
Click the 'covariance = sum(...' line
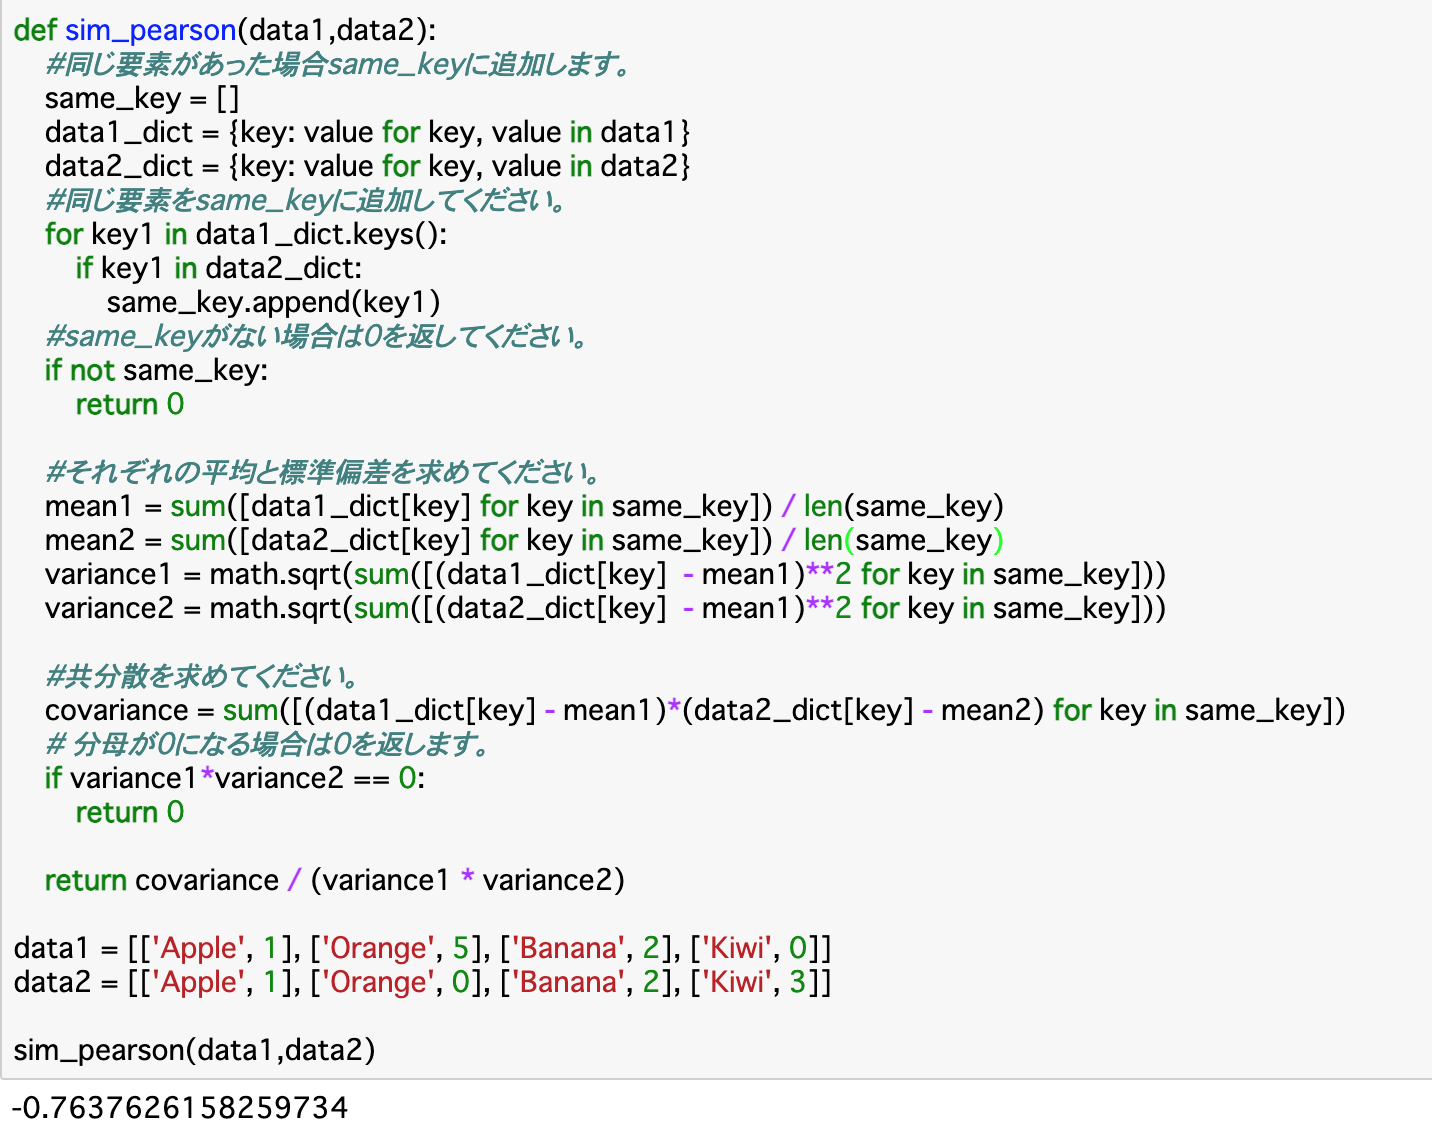[695, 710]
